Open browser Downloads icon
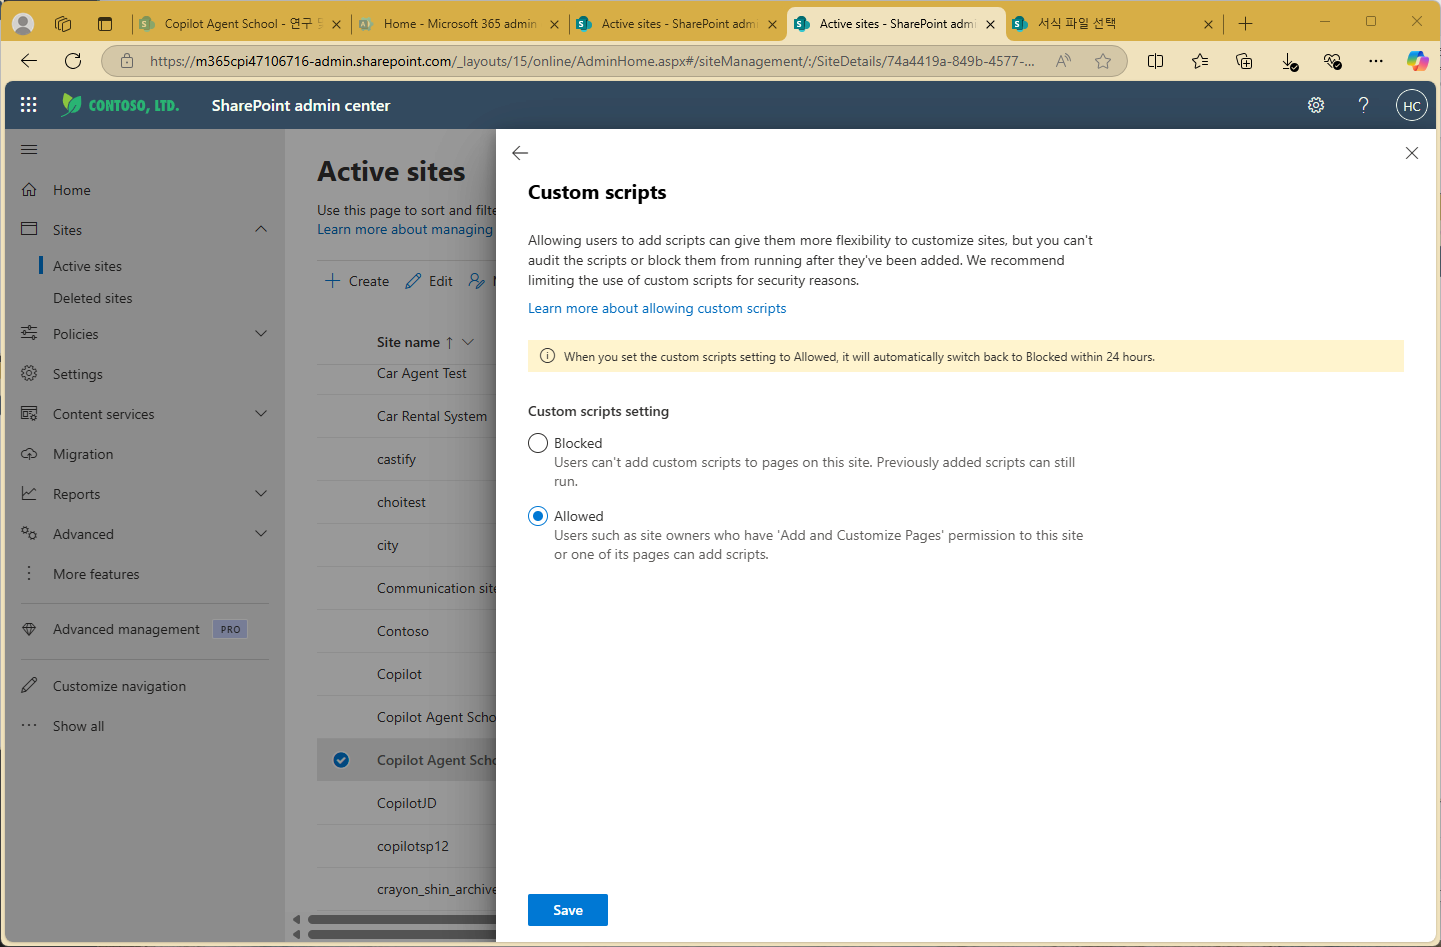Viewport: 1441px width, 947px height. (1289, 61)
